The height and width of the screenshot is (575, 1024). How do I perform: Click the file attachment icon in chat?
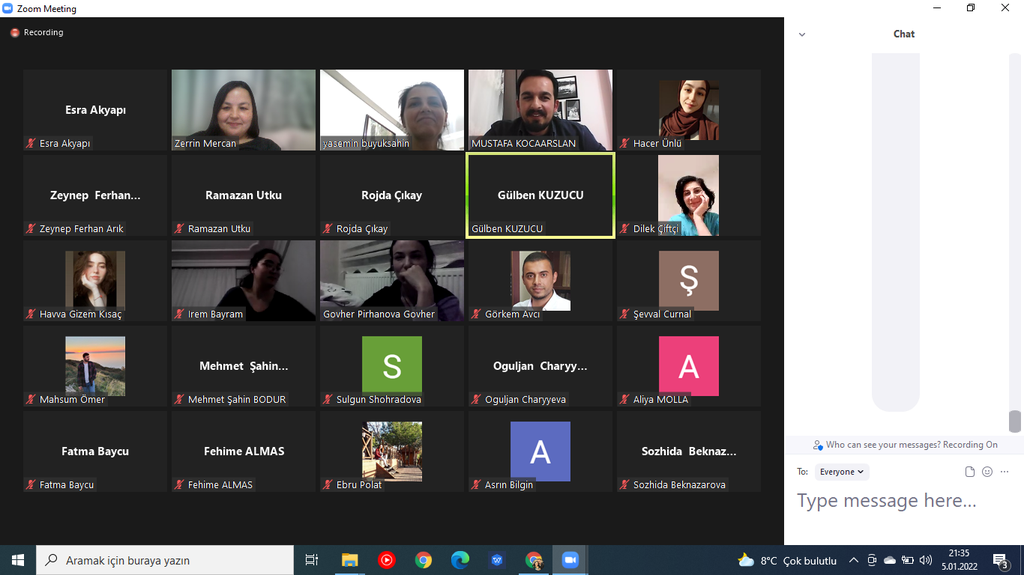[x=969, y=472]
